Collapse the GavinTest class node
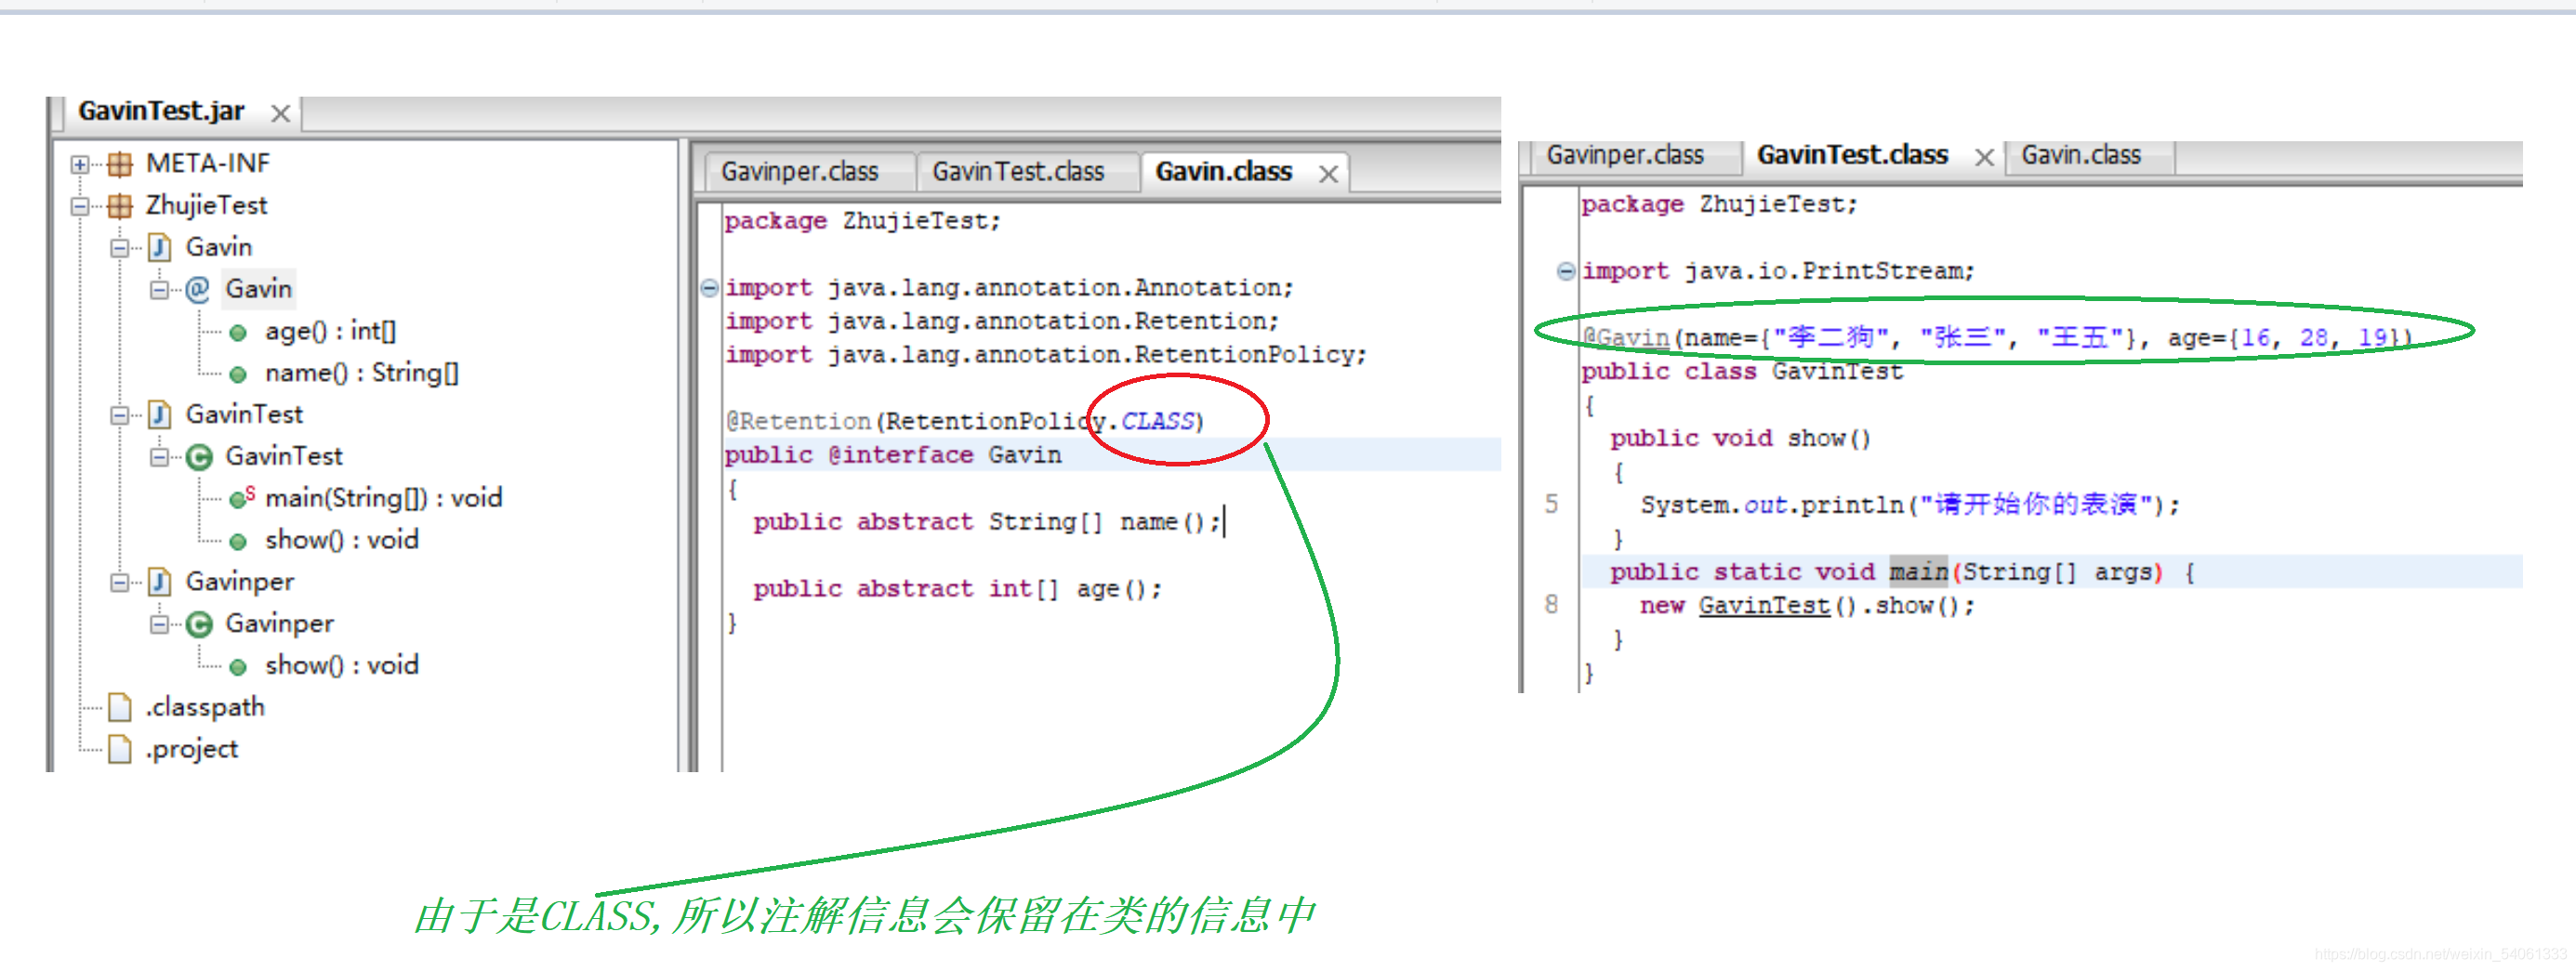The width and height of the screenshot is (2576, 971). 159,457
